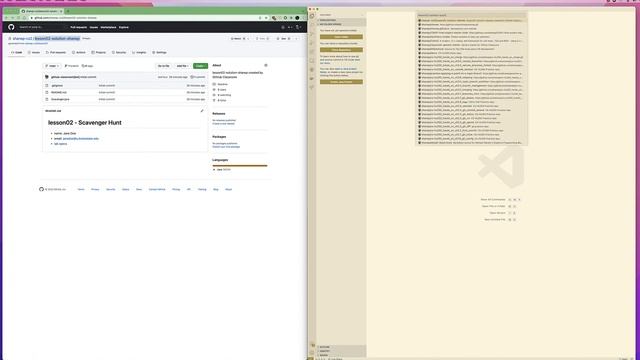Edit README with the pencil icon
The height and width of the screenshot is (360, 640).
coord(202,111)
